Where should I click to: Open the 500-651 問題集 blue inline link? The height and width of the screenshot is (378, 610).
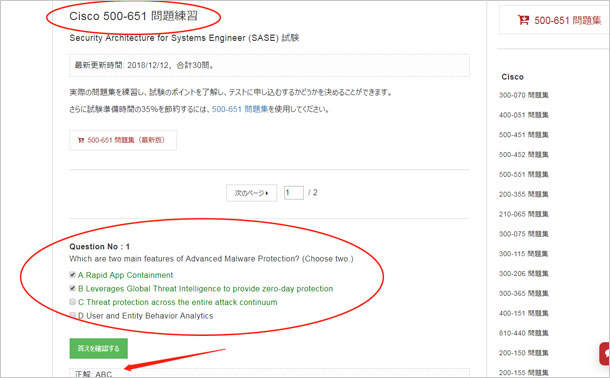pyautogui.click(x=240, y=109)
